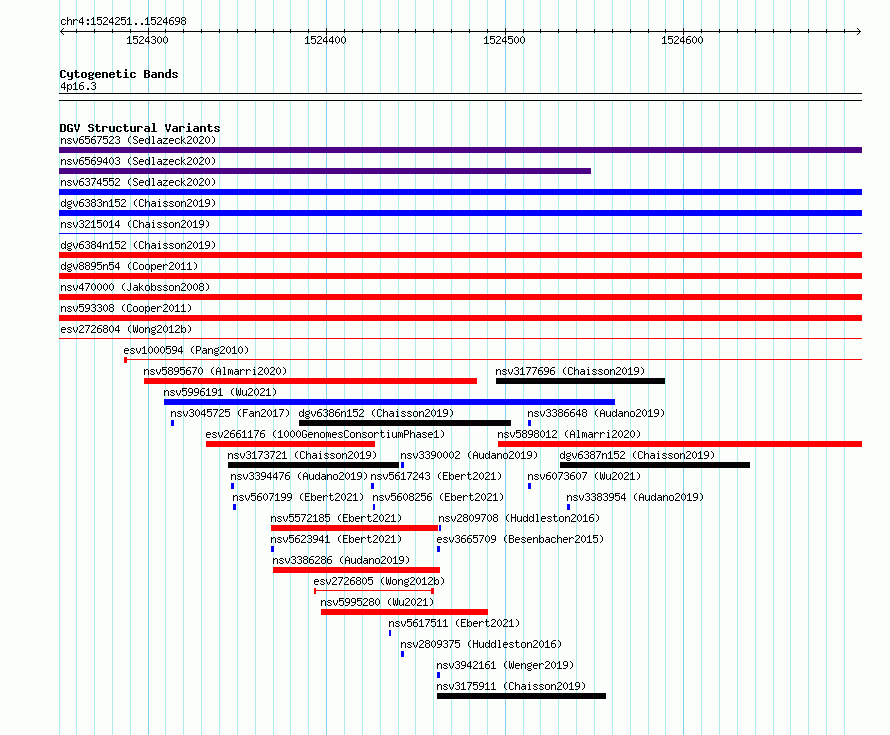
Task: Click nsv3394476 (Audano2019) label
Action: [x=299, y=476]
